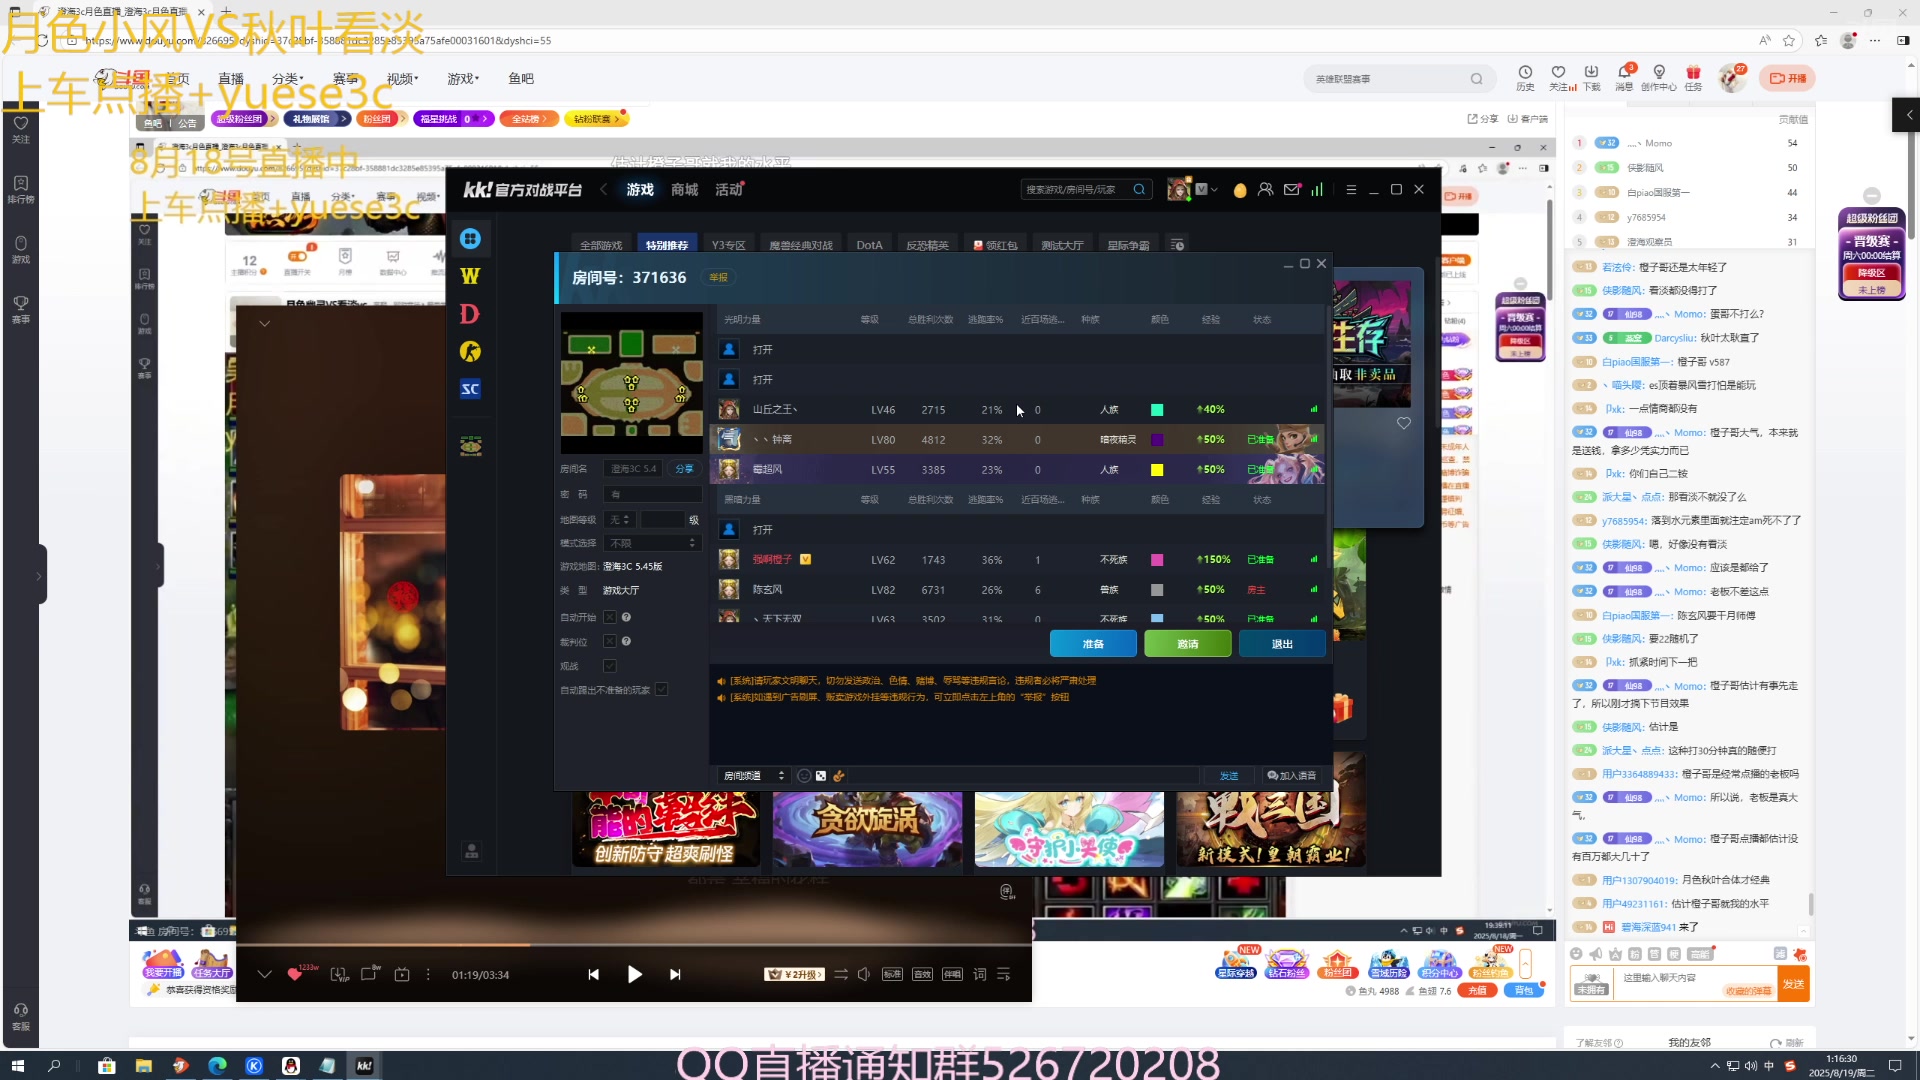The image size is (1920, 1080).
Task: Open Douyu viewing history icon
Action: (1525, 77)
